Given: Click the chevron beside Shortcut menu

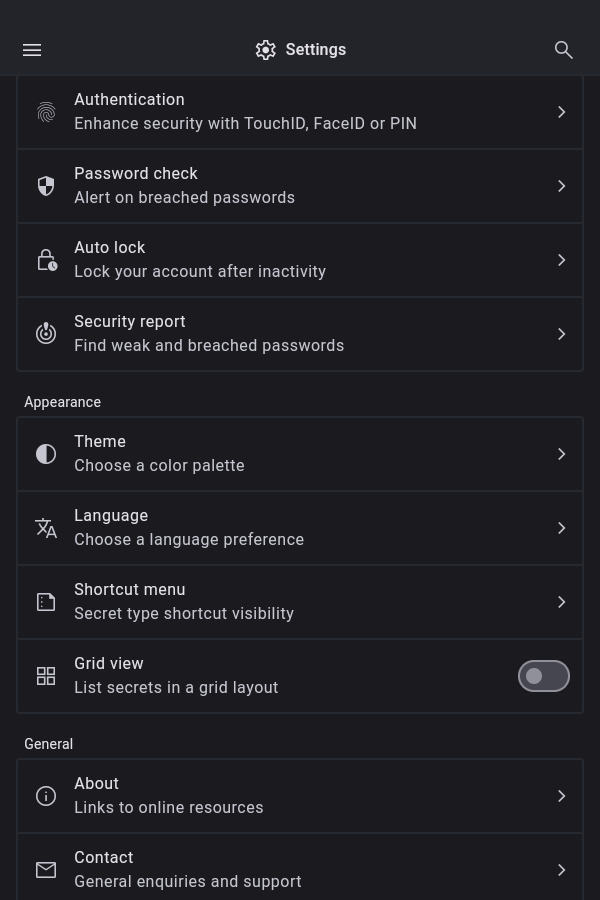Looking at the screenshot, I should 562,602.
